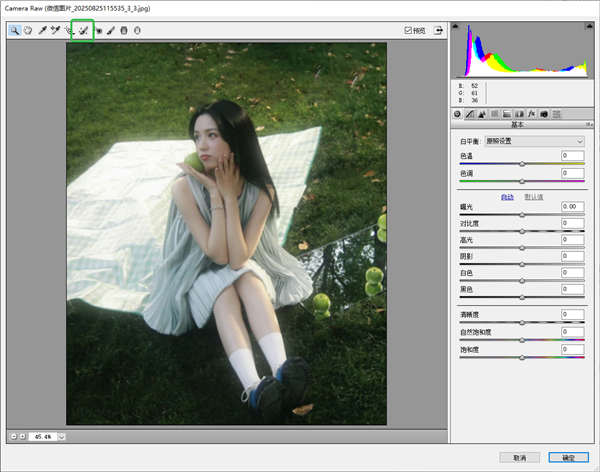This screenshot has width=600, height=472.
Task: Click the Red Eye Removal tool
Action: click(x=98, y=31)
